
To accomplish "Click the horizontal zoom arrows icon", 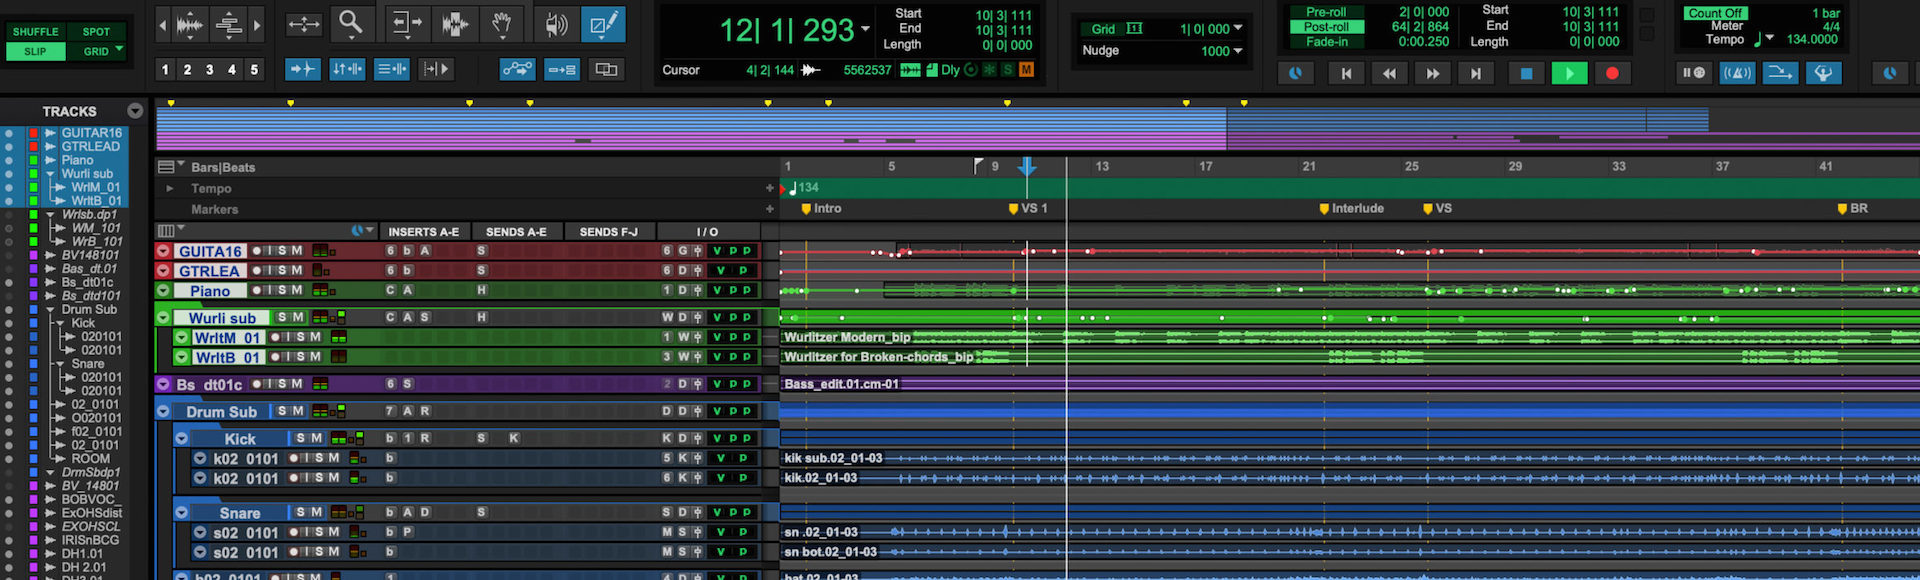I will [x=304, y=24].
